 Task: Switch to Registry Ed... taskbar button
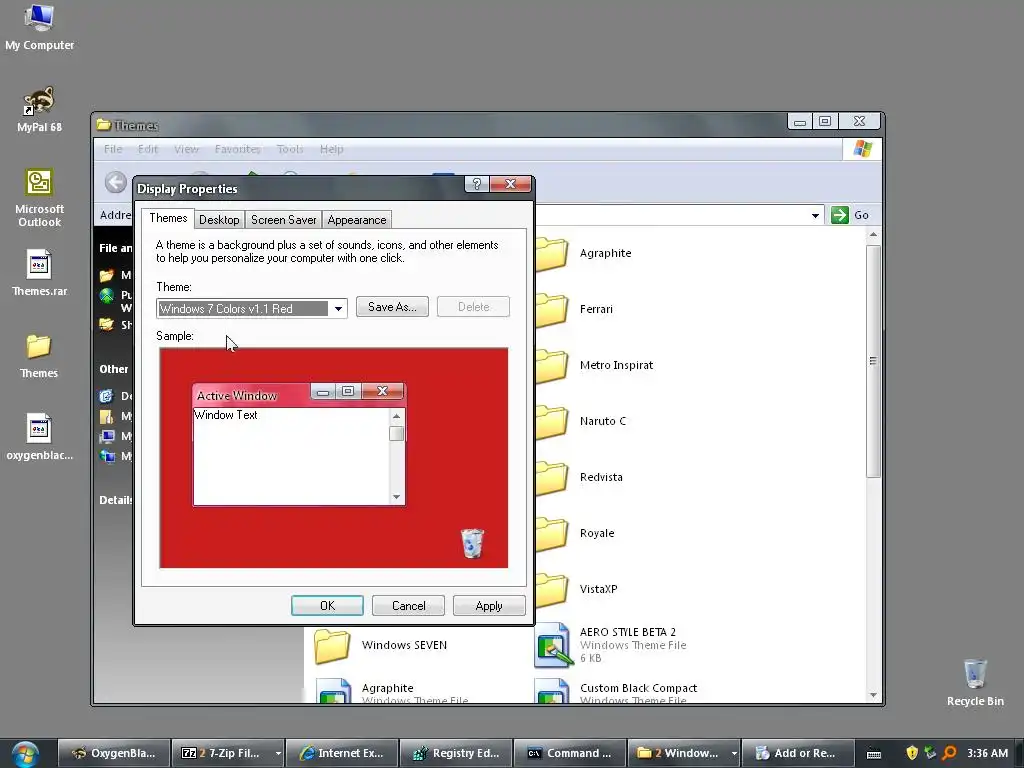456,753
